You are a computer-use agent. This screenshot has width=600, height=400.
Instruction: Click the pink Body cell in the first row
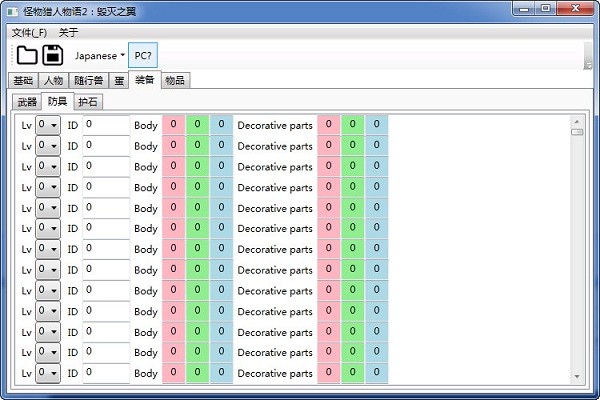click(x=173, y=125)
